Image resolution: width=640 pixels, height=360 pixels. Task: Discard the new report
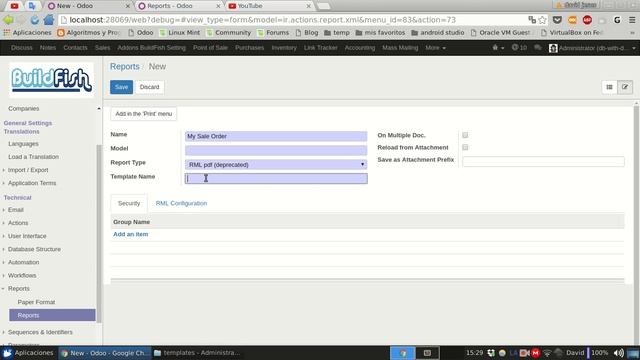pyautogui.click(x=149, y=87)
